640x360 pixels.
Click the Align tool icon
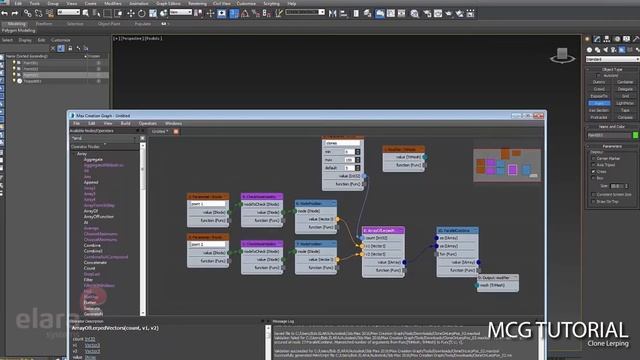coord(344,13)
